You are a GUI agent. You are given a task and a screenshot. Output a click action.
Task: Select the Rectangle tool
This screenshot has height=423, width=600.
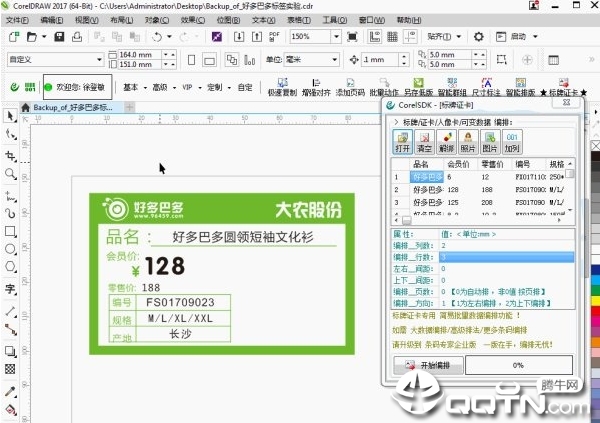10,231
